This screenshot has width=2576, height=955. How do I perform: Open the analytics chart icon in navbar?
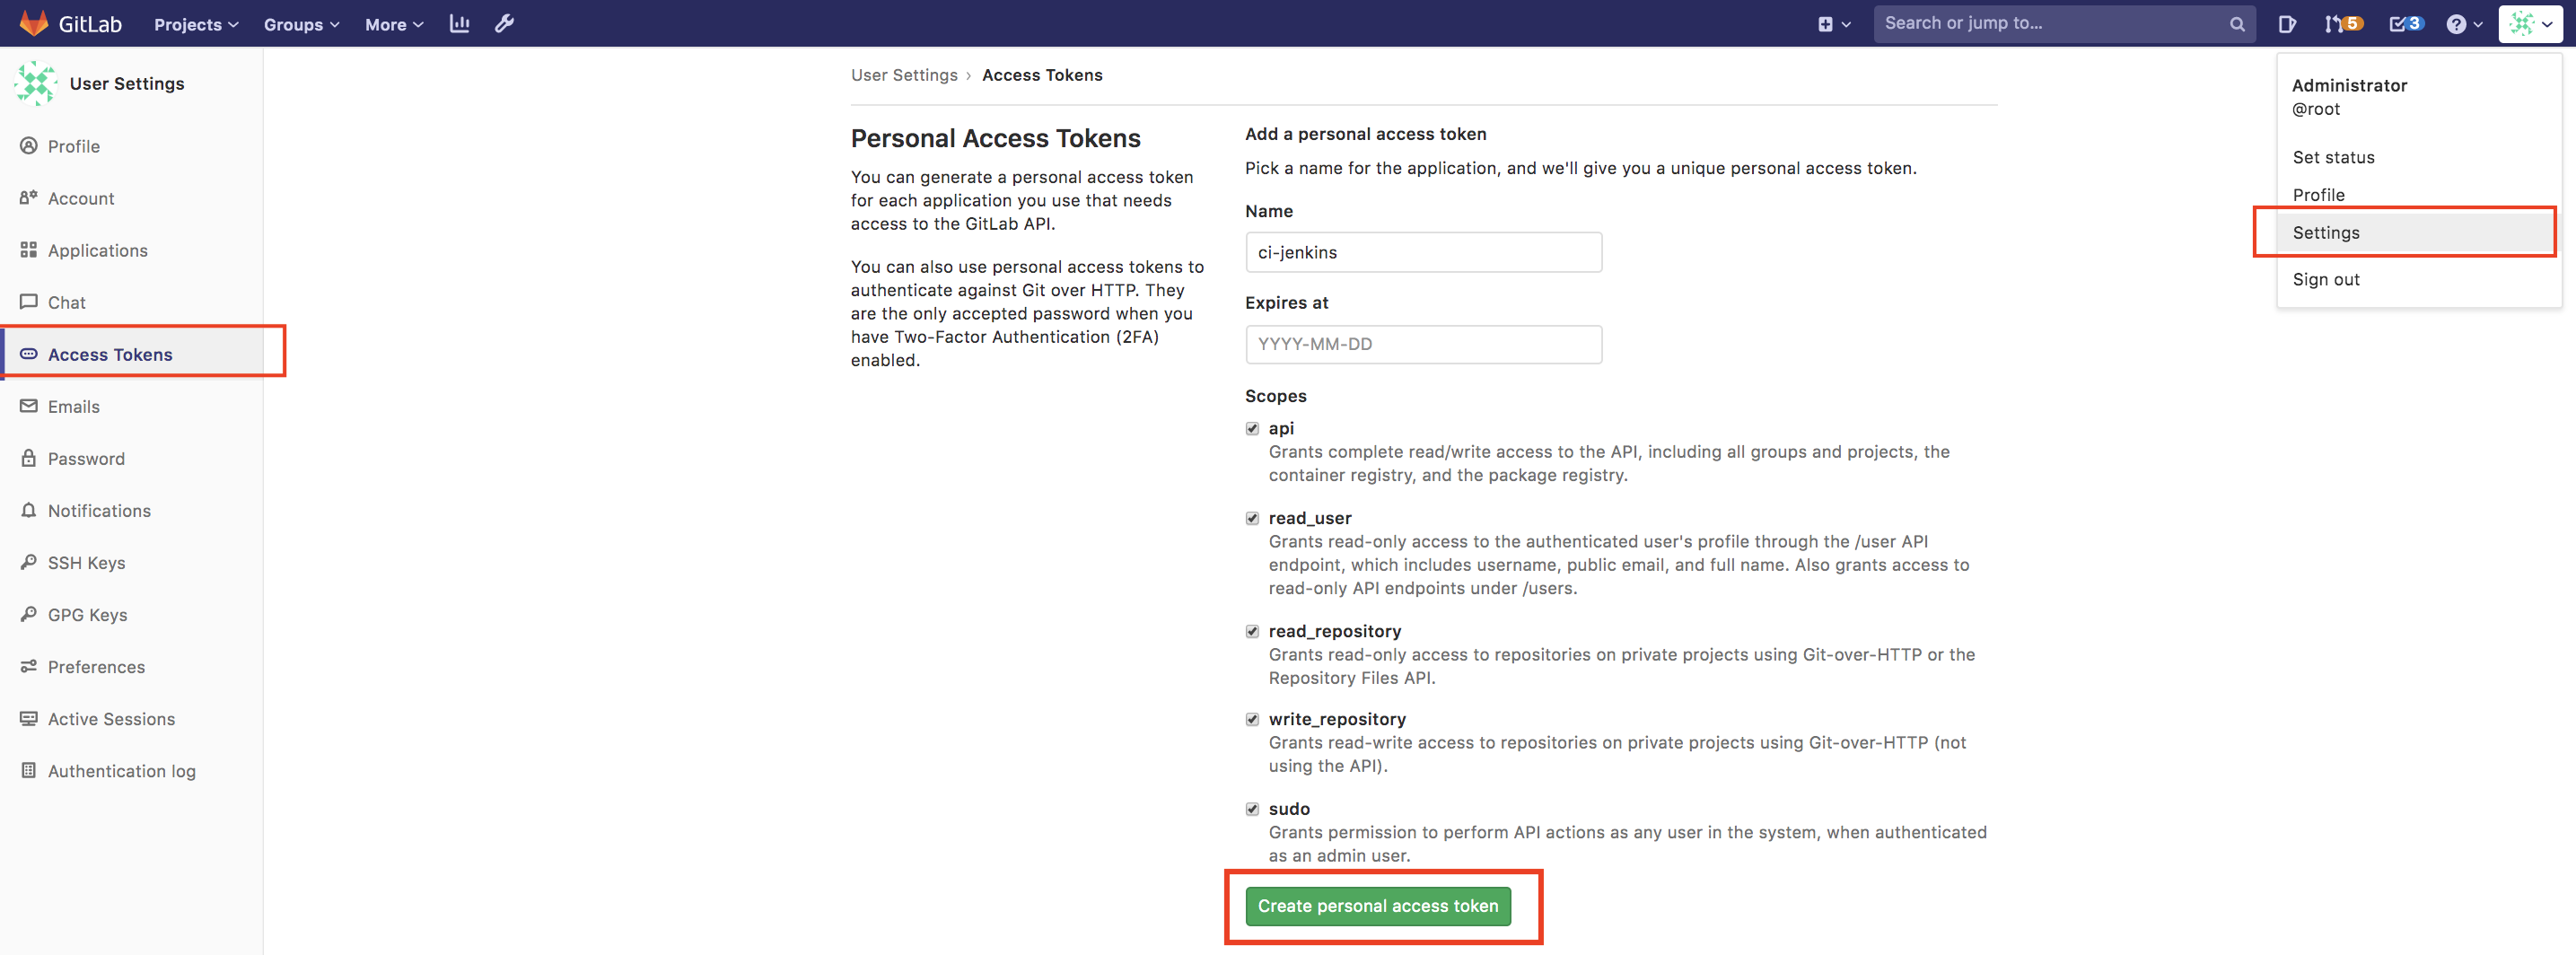click(459, 23)
